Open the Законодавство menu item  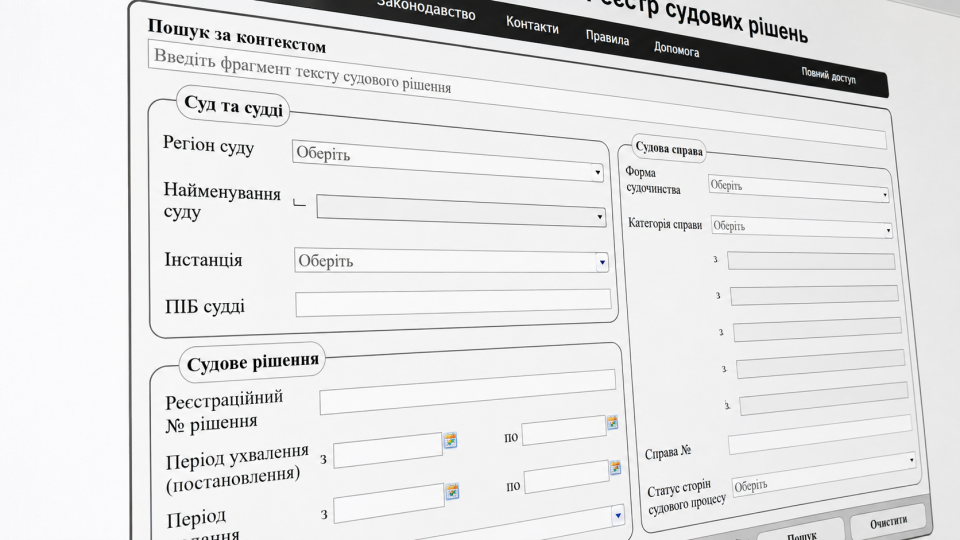(x=426, y=9)
